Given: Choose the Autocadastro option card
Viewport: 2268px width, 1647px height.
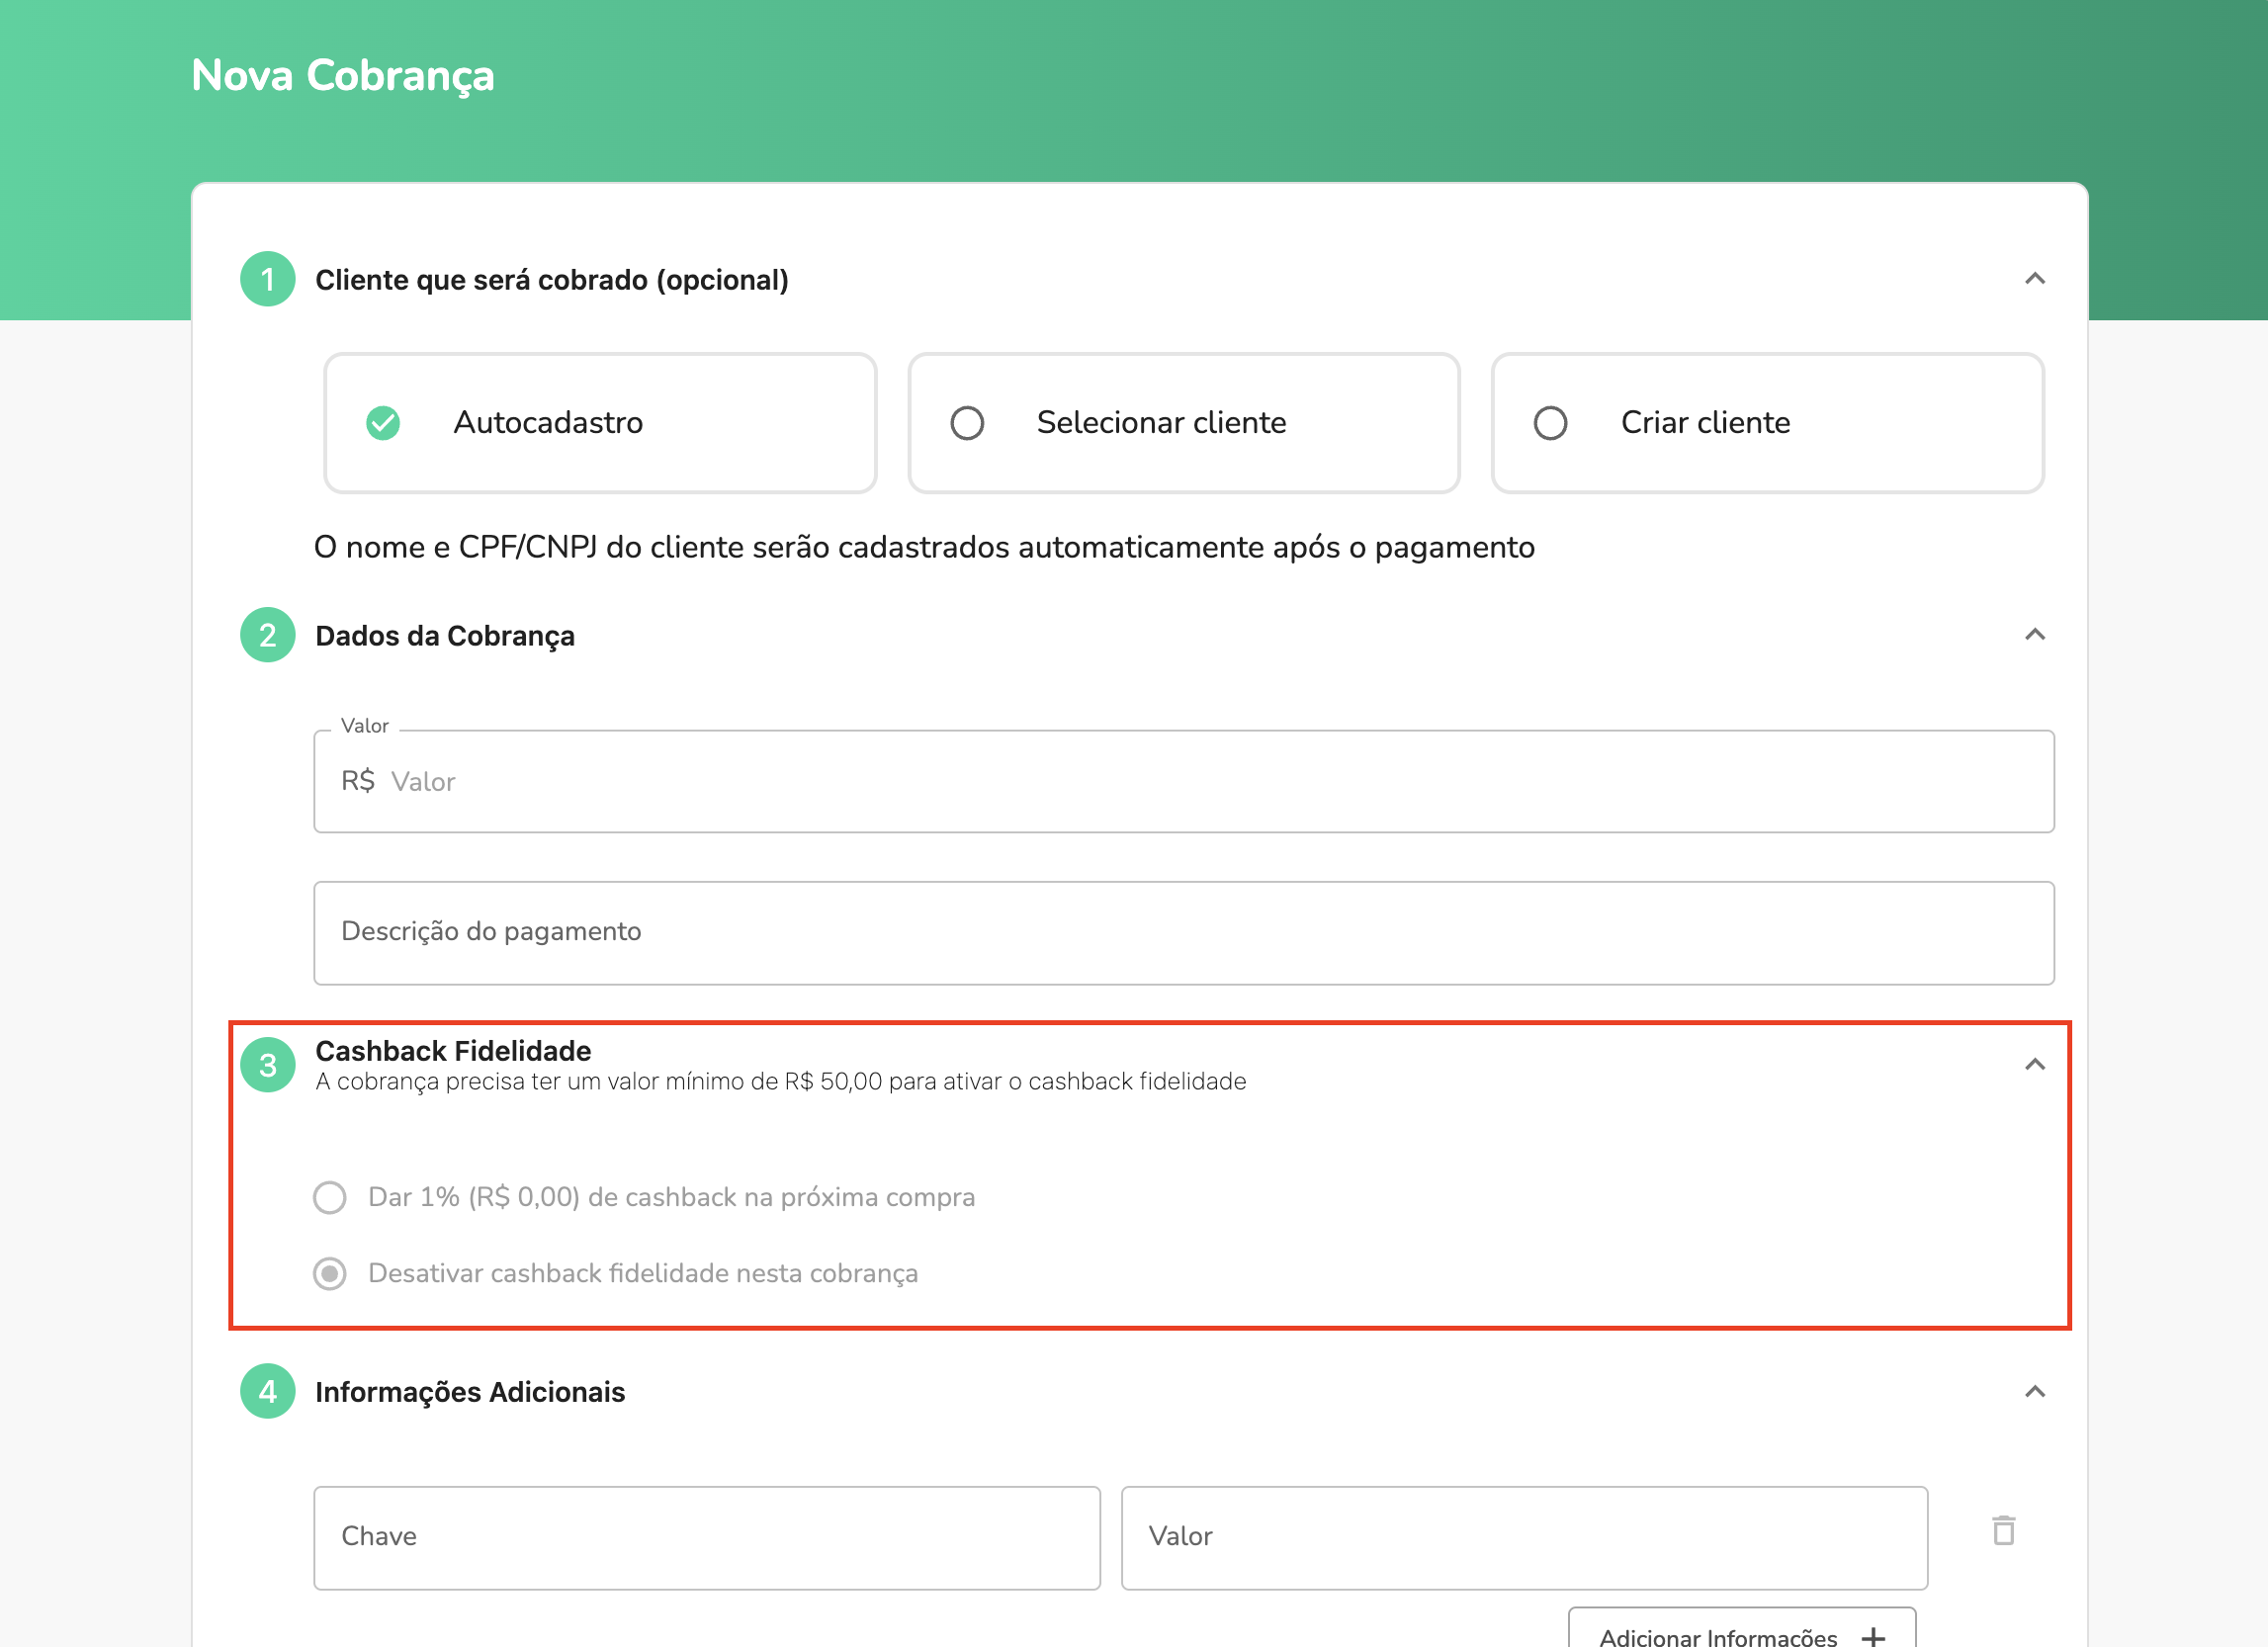Looking at the screenshot, I should pos(600,423).
